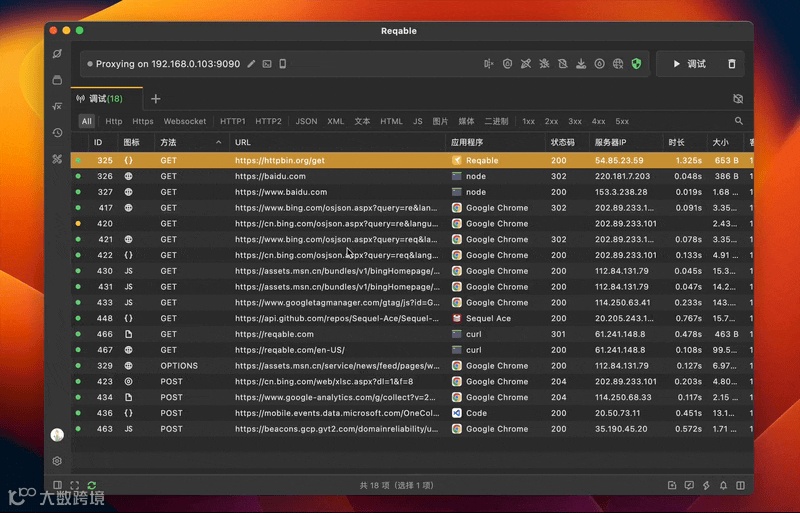800x513 pixels.
Task: Toggle the 2xx status filter
Action: tap(551, 121)
